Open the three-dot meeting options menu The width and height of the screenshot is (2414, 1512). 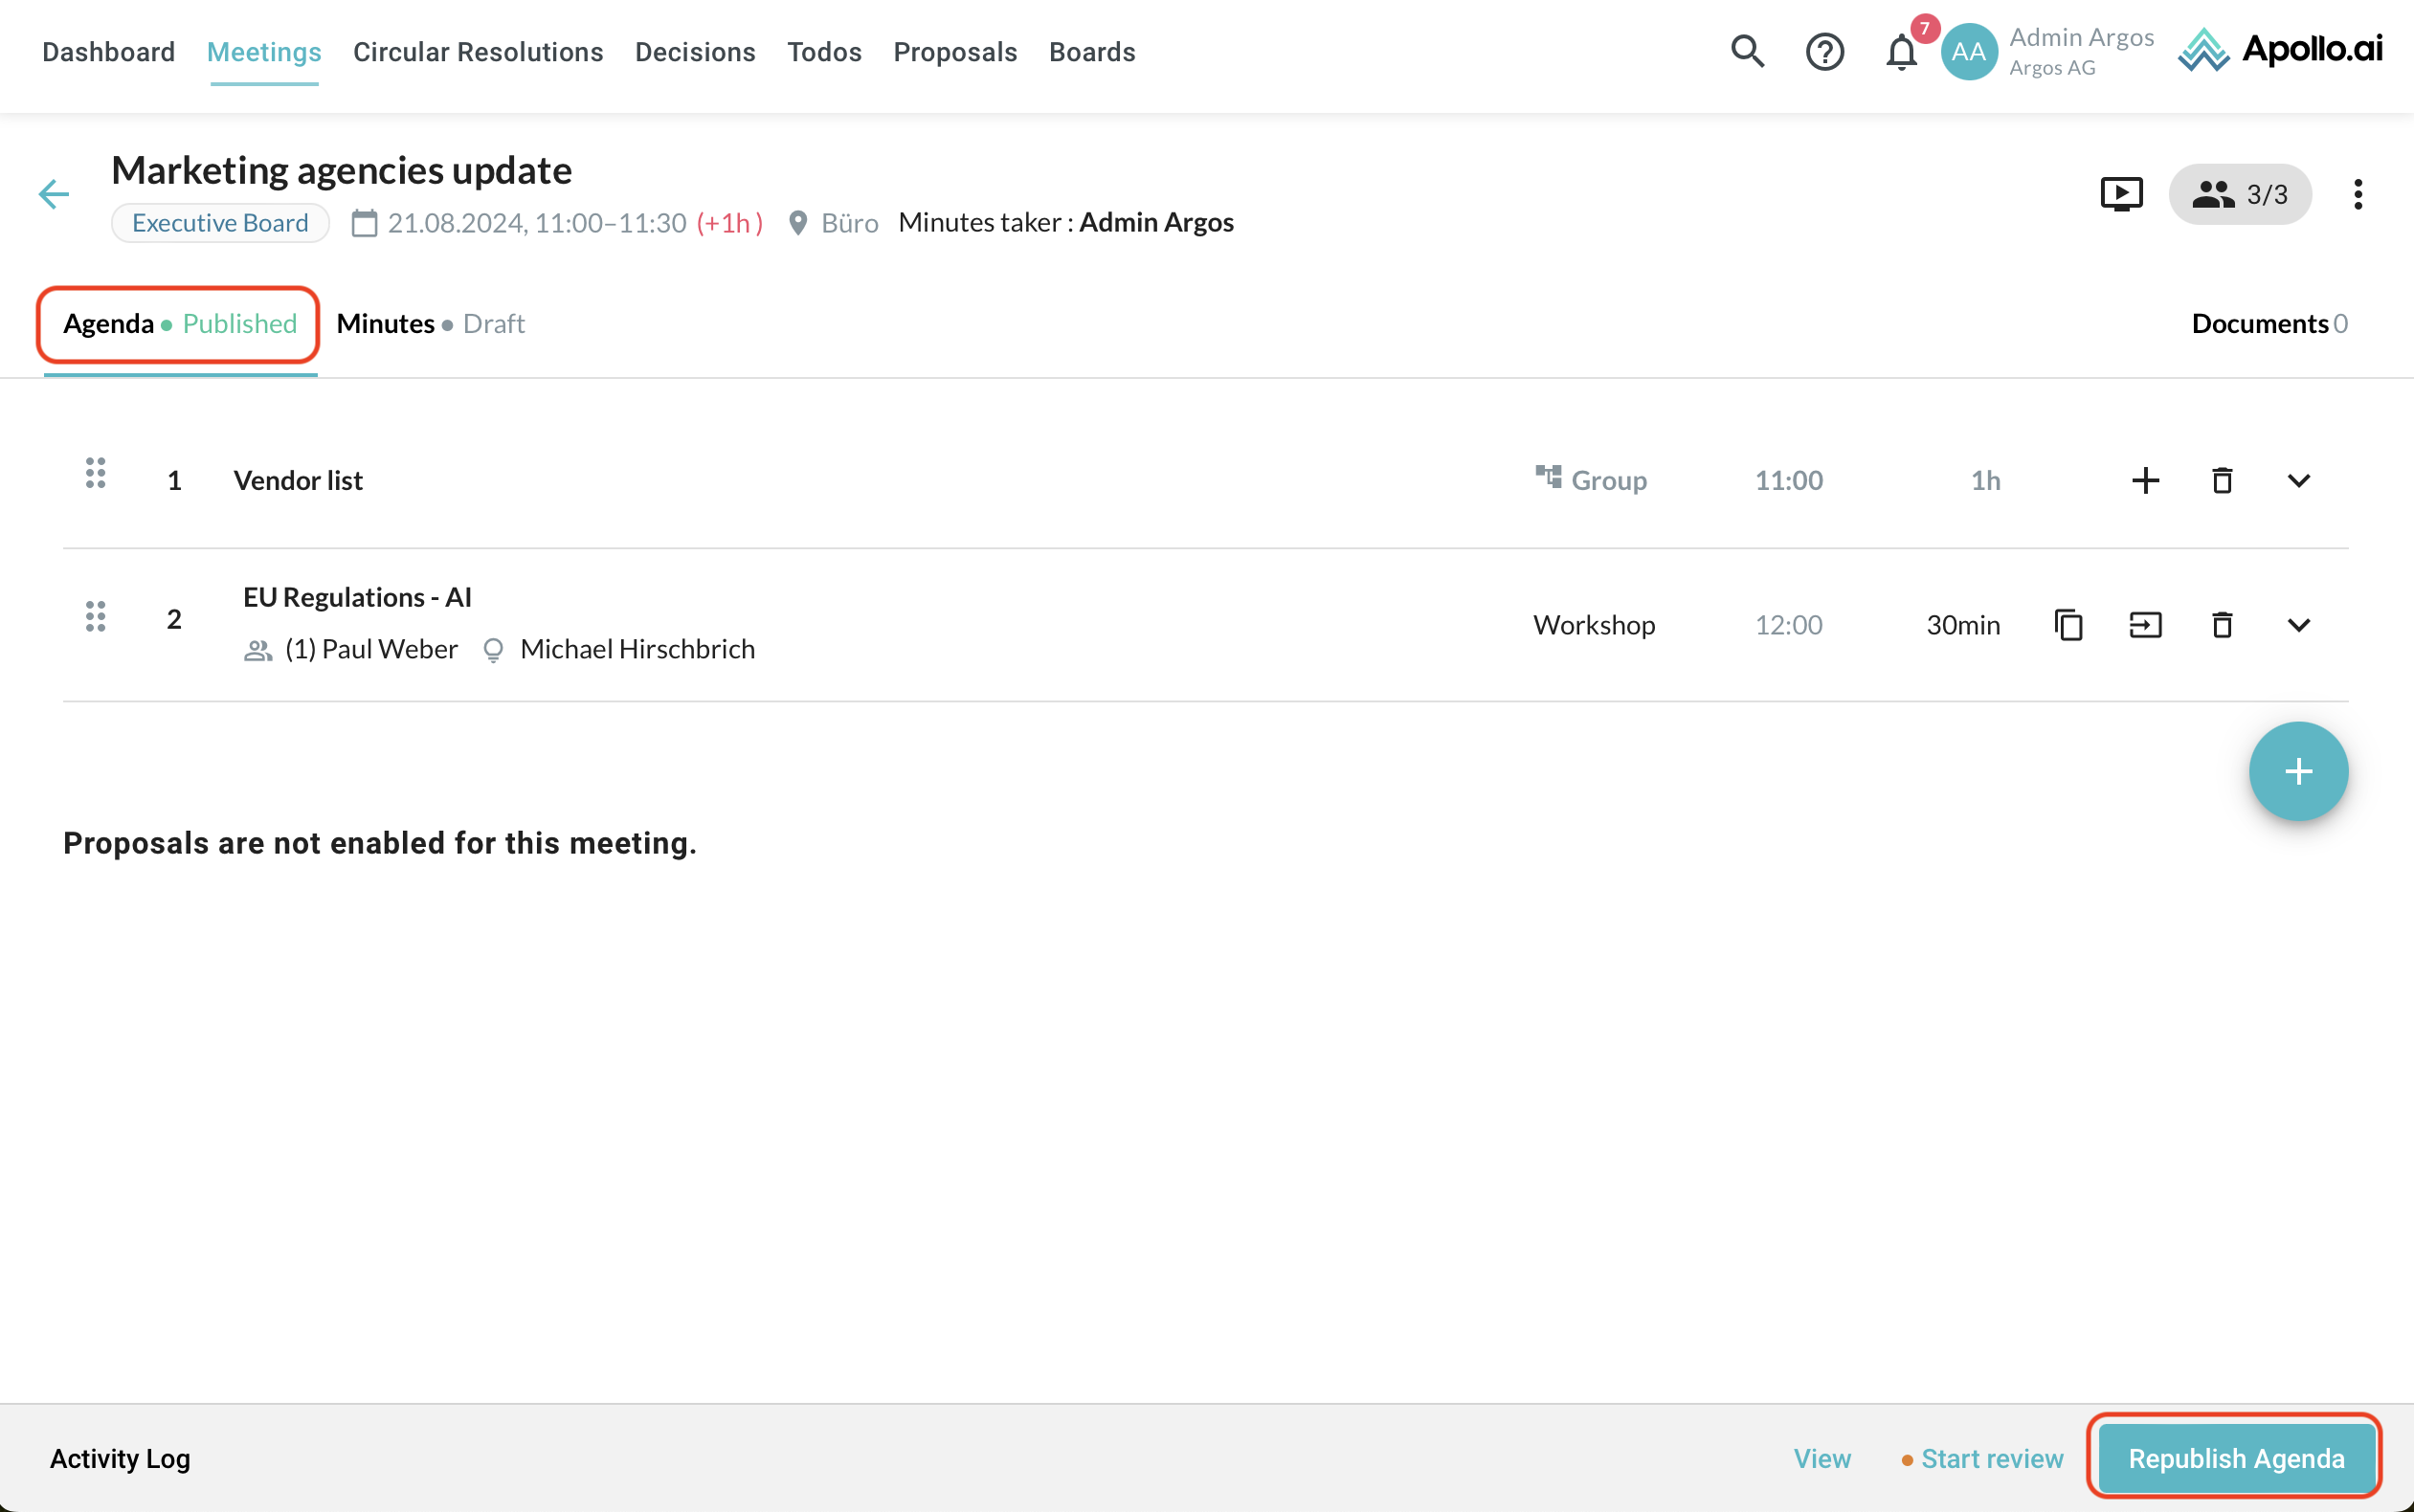pos(2358,194)
